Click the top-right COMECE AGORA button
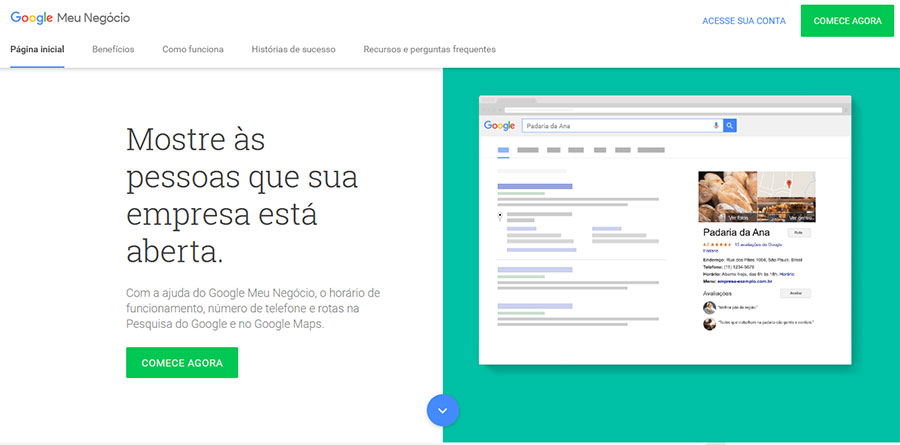The height and width of the screenshot is (445, 900). [847, 21]
